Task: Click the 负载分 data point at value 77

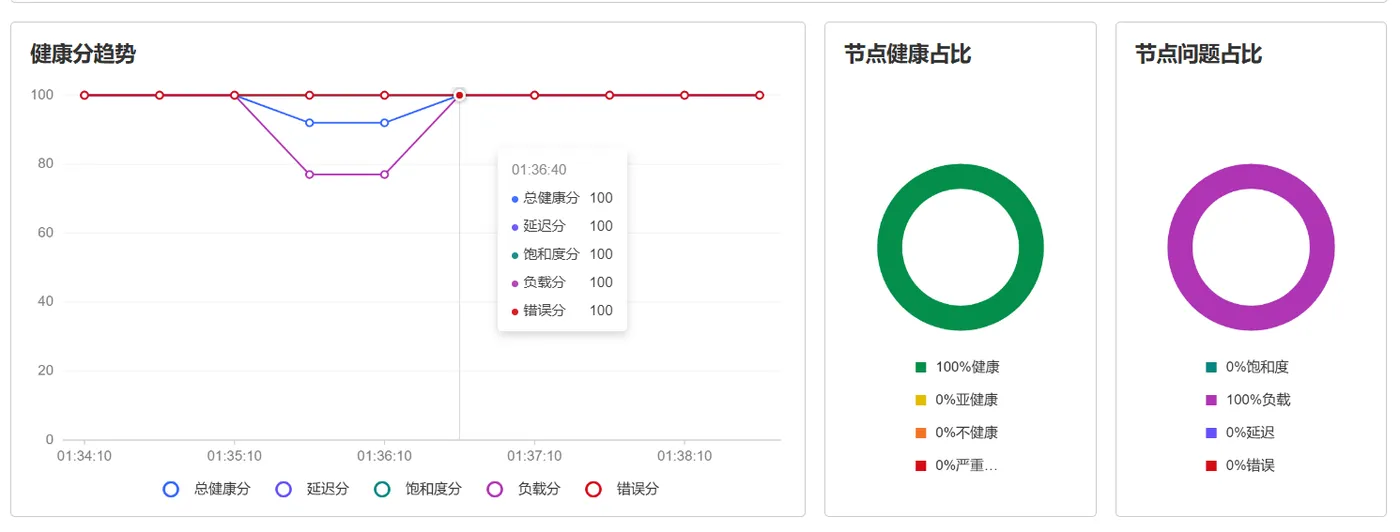Action: click(310, 175)
